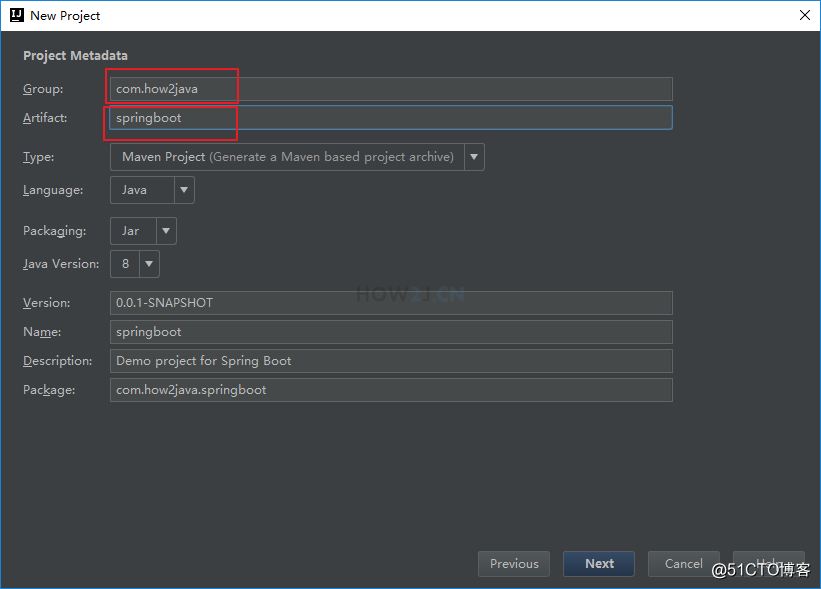Click the Artifact: label
The width and height of the screenshot is (821, 589).
pos(45,118)
